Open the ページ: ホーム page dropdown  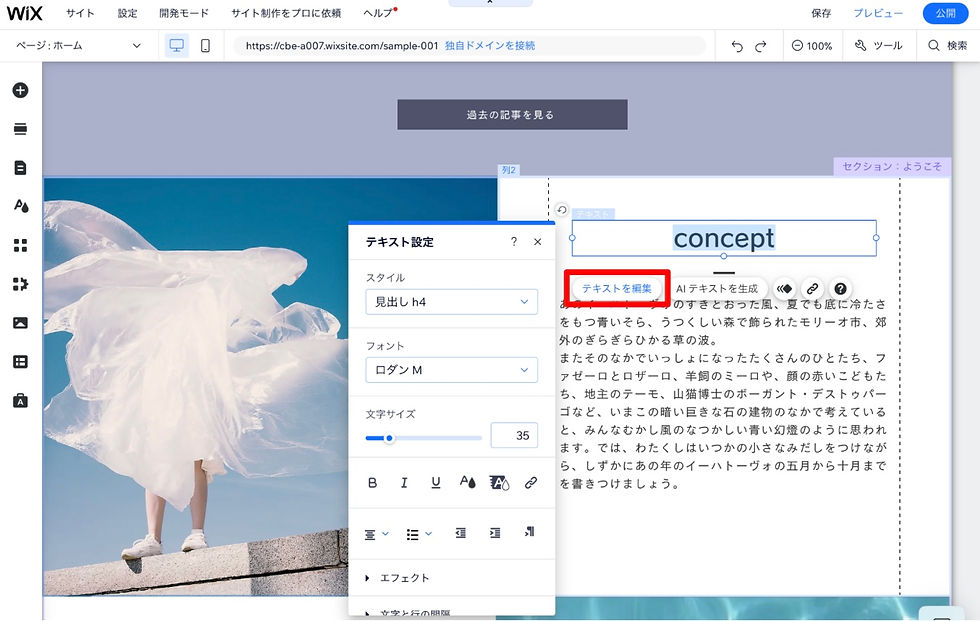pyautogui.click(x=78, y=46)
